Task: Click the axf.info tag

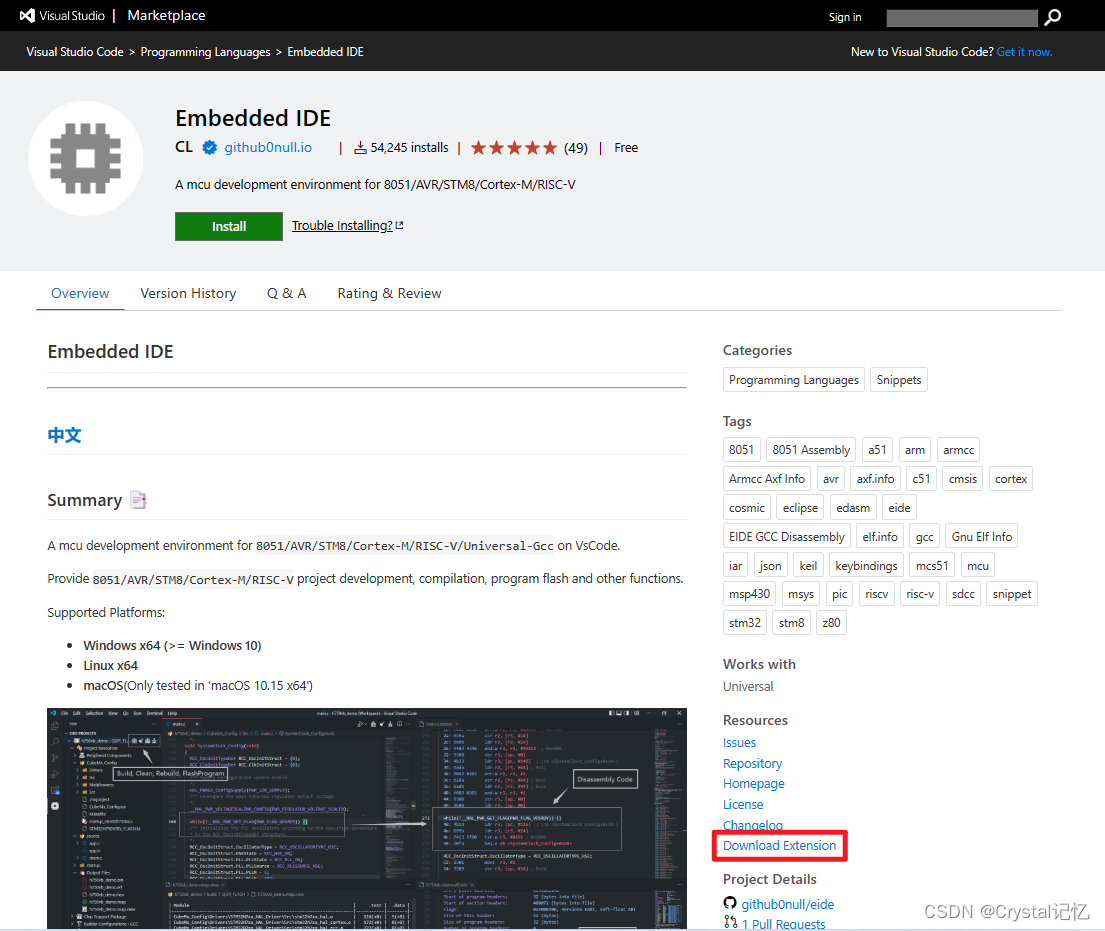Action: click(875, 479)
